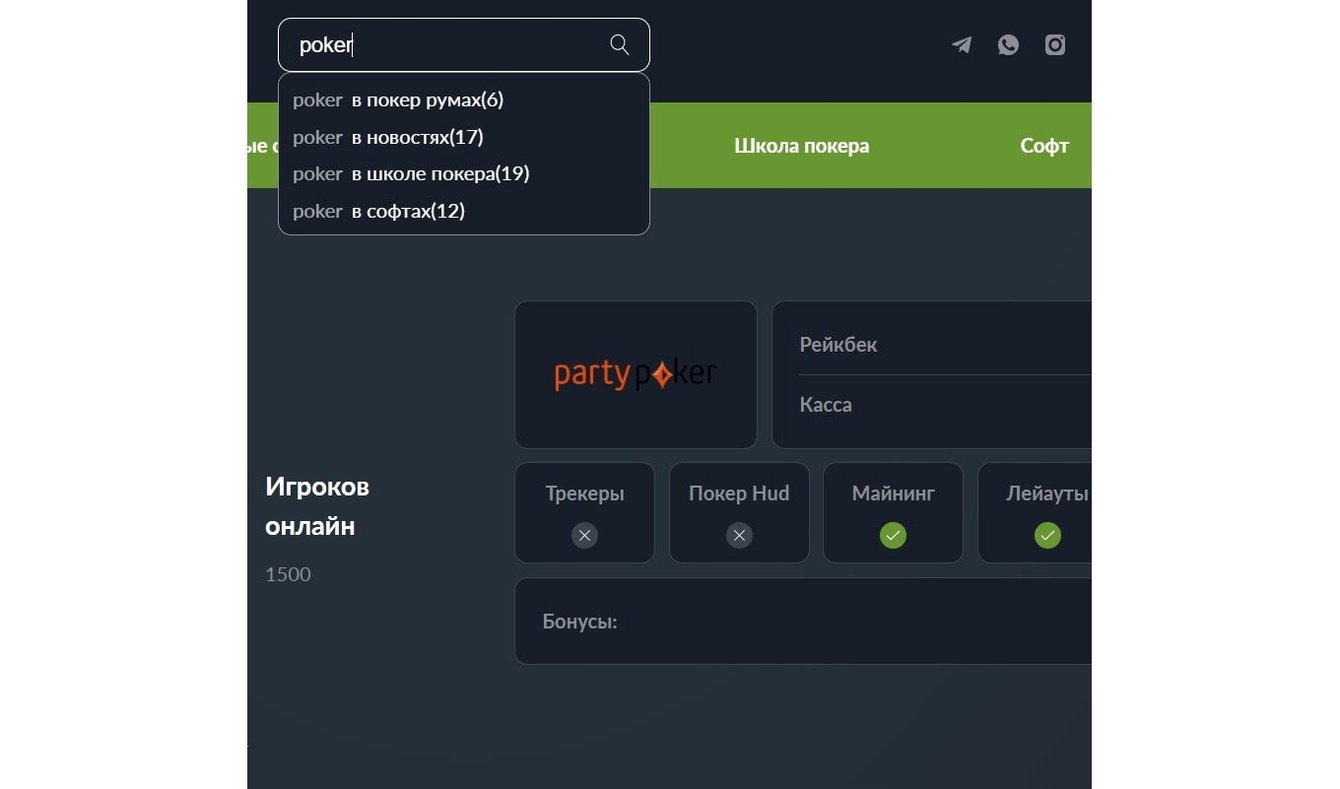Open the WhatsApp social link
This screenshot has height=789, width=1340.
point(1008,45)
